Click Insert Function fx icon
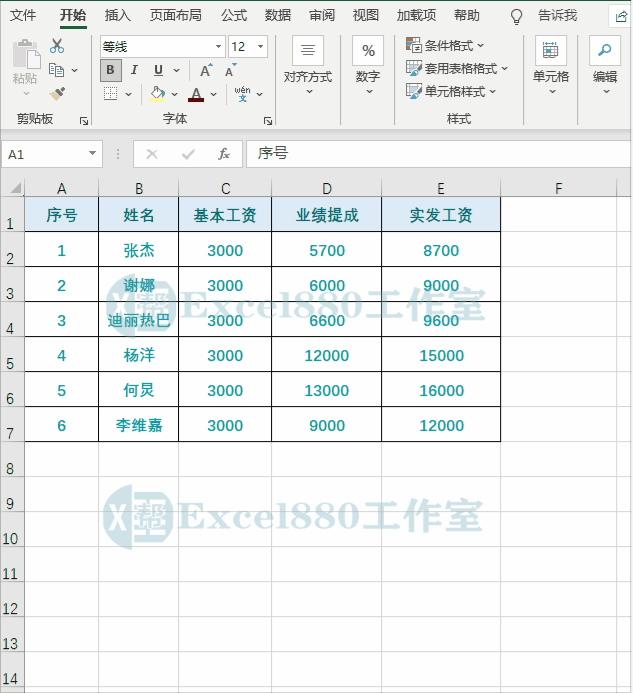Screen dimensions: 633x693 pyautogui.click(x=224, y=154)
